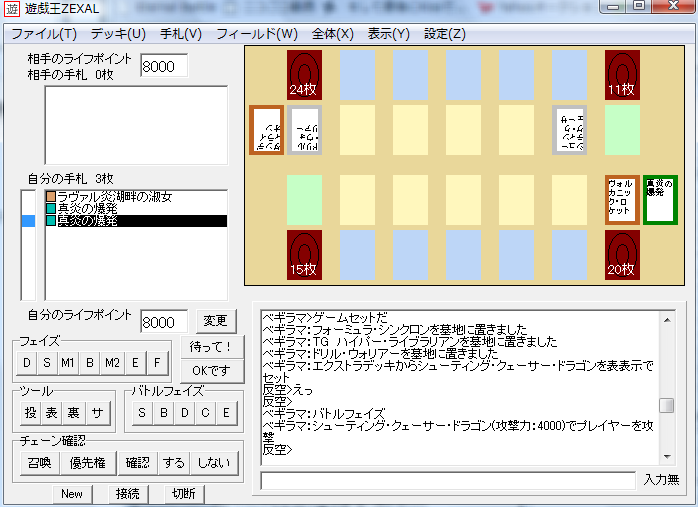This screenshot has height=507, width=698.
Task: Click your green field zone
Action: (304, 199)
